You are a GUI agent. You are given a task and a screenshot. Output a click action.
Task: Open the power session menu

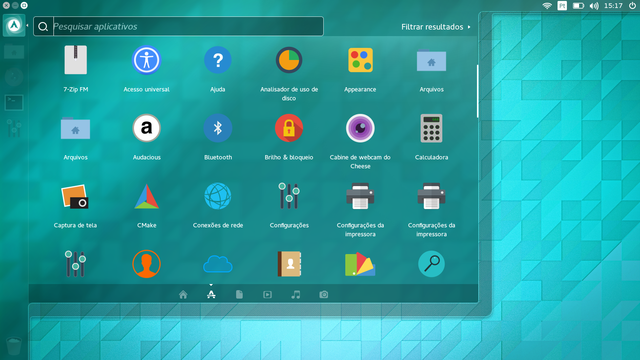[632, 6]
